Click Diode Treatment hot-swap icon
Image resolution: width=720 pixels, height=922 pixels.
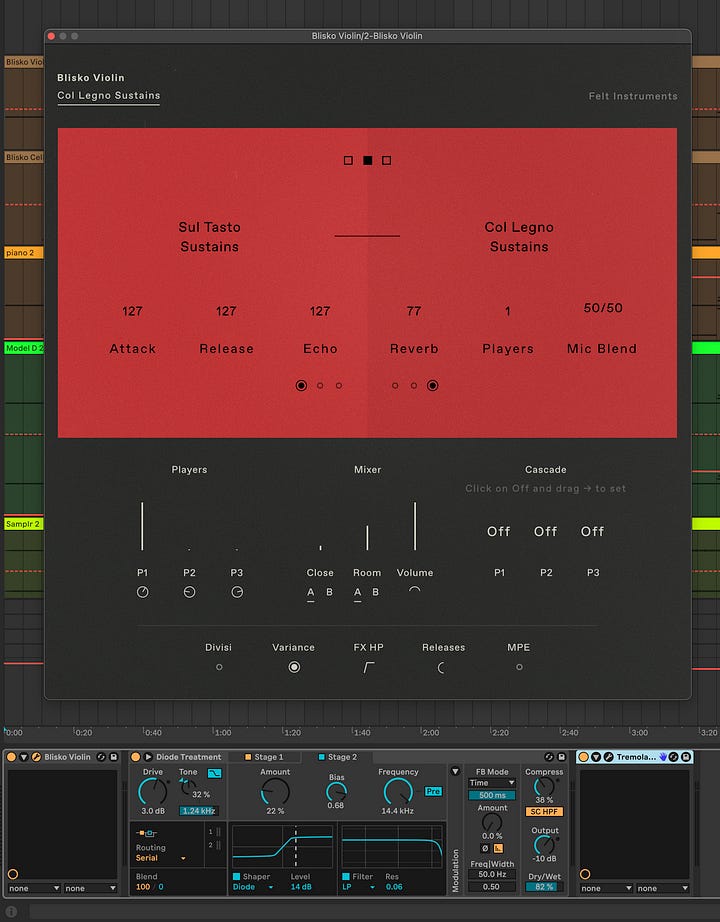[x=549, y=757]
